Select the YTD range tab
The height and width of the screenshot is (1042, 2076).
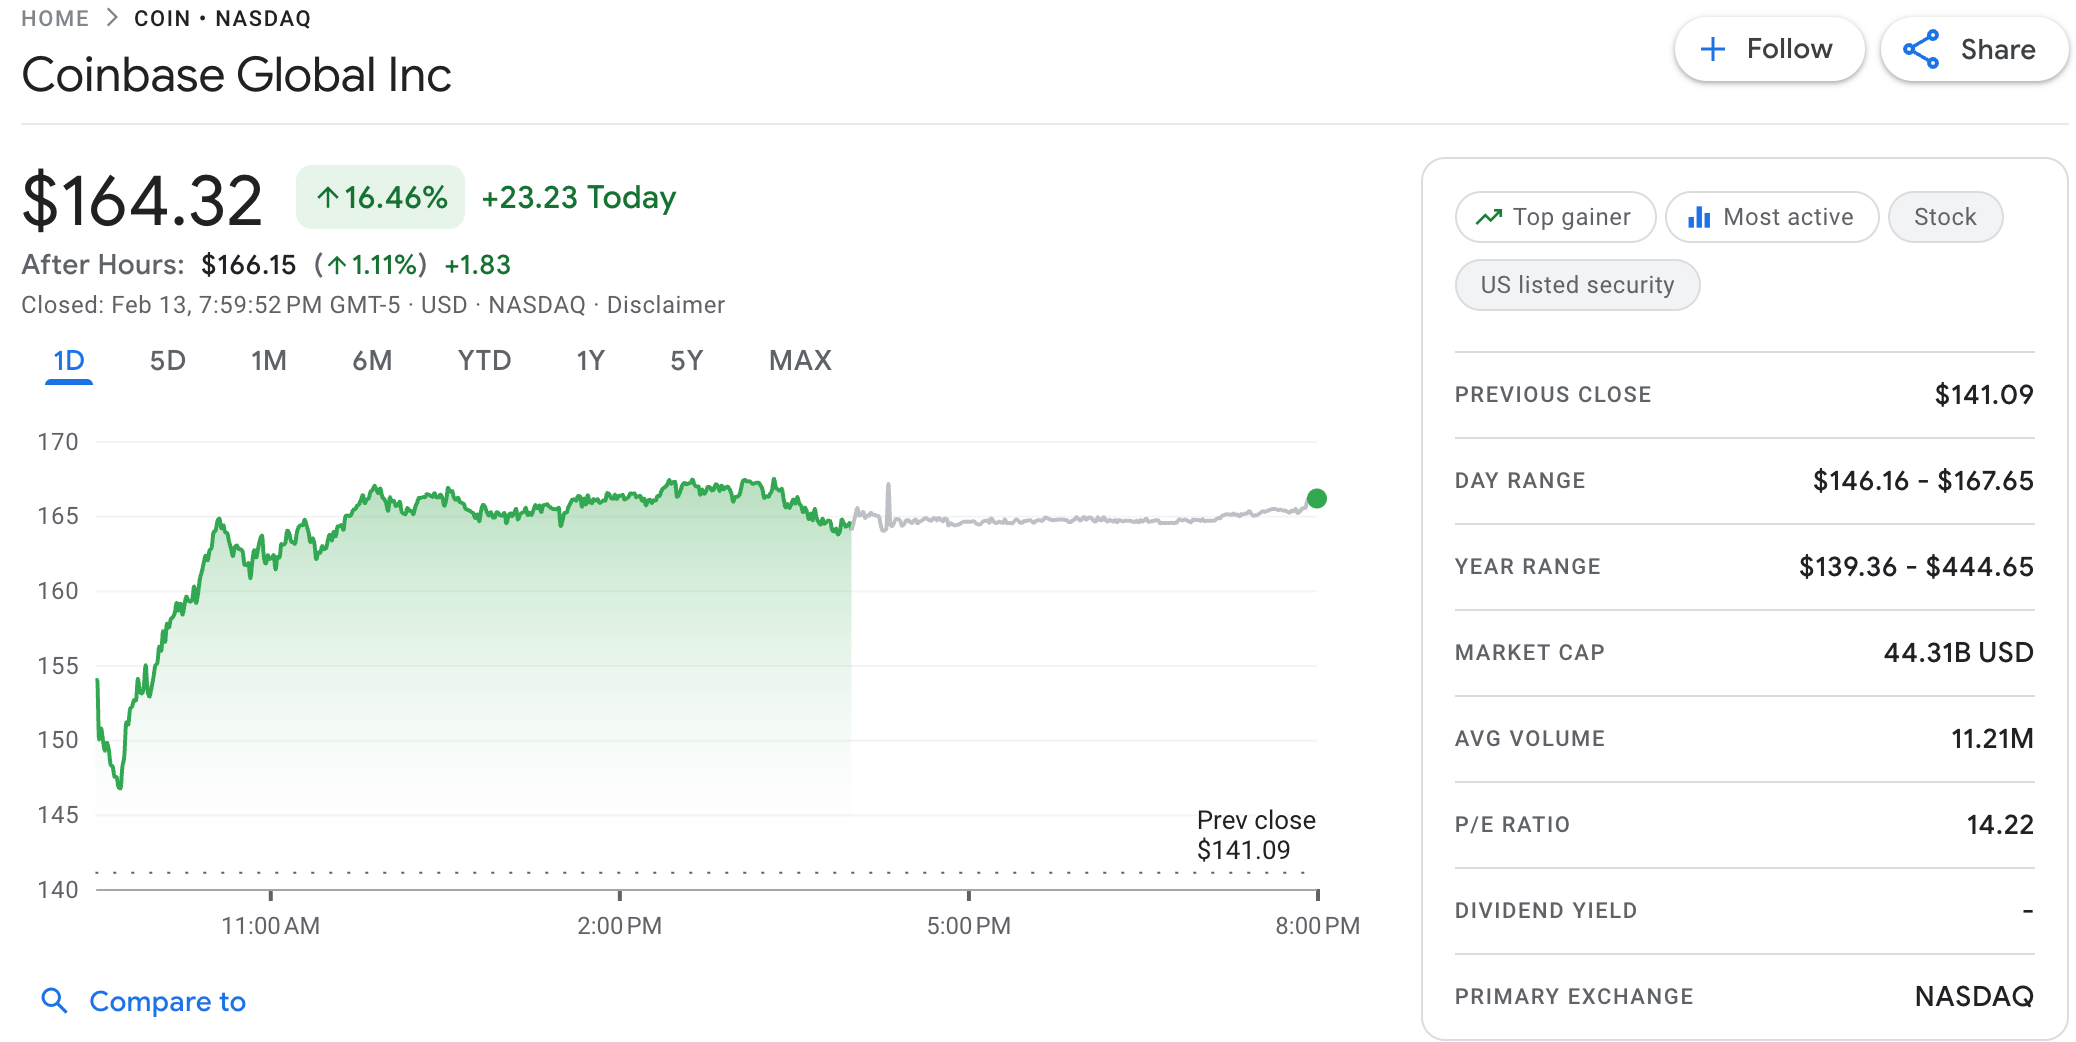pyautogui.click(x=484, y=361)
